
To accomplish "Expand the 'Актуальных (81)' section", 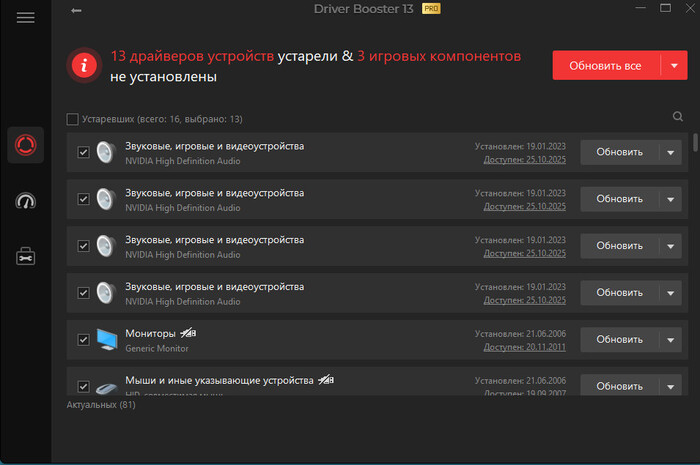I will [x=100, y=405].
